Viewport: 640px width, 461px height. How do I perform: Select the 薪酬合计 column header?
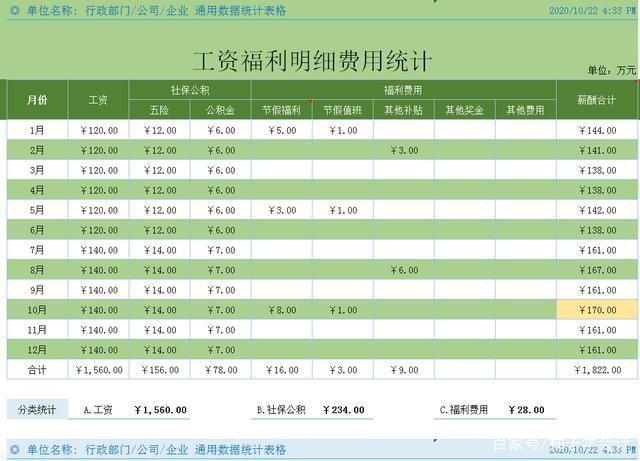pyautogui.click(x=596, y=100)
